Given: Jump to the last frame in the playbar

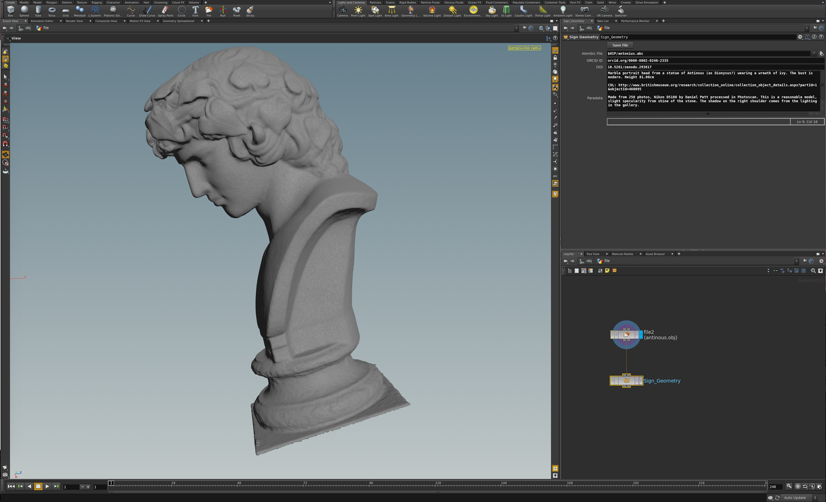Looking at the screenshot, I should coord(56,486).
